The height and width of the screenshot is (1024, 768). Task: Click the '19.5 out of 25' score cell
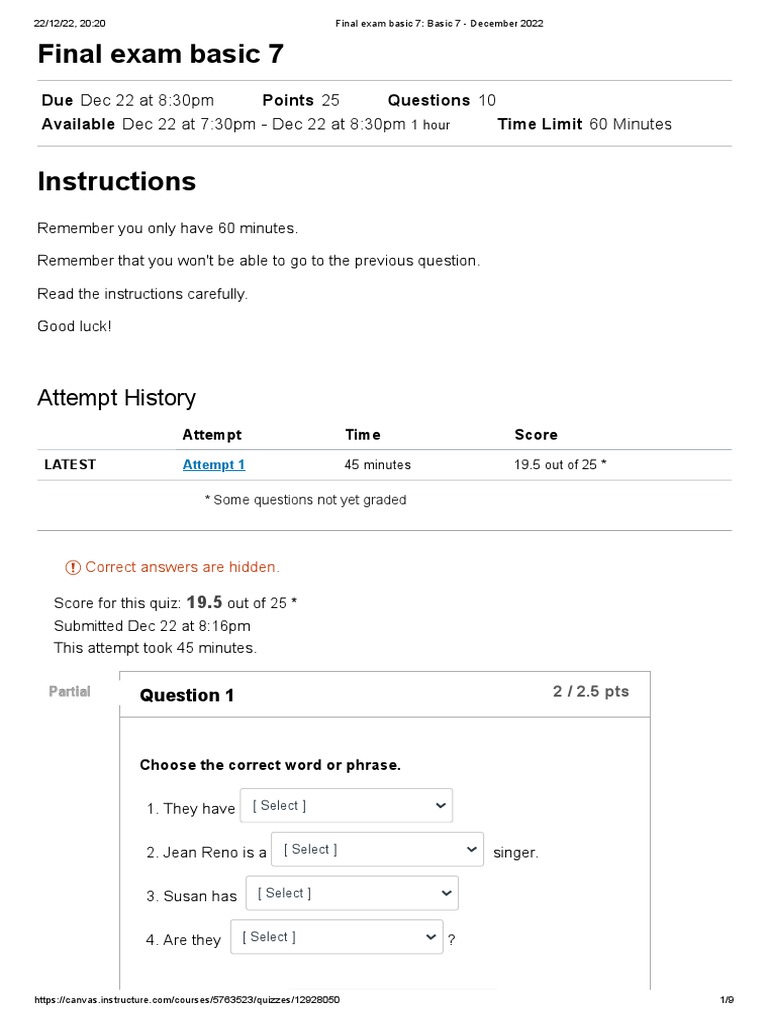[x=560, y=465]
